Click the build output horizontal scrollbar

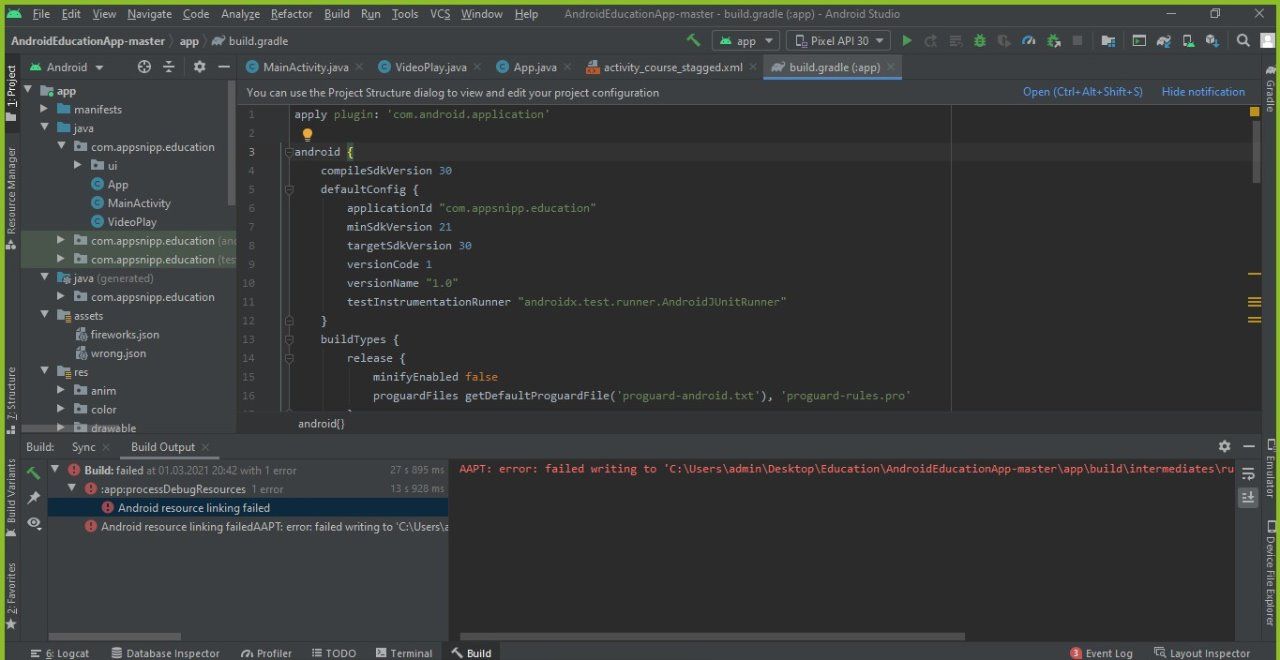(x=710, y=636)
